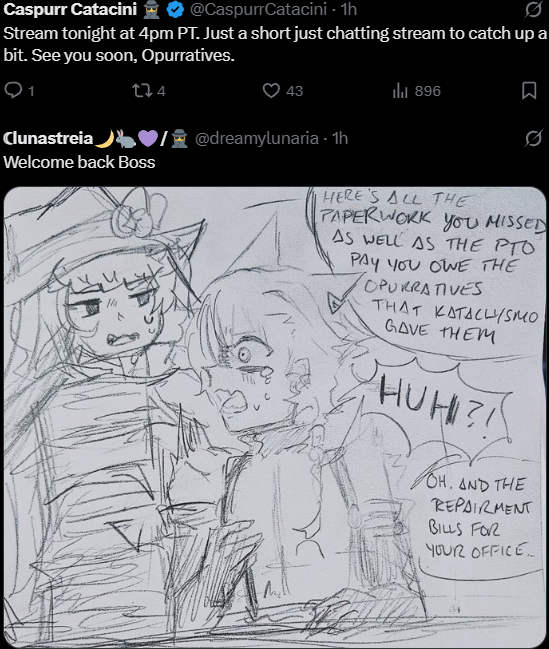Click the repost count 4
The image size is (549, 649).
click(x=161, y=91)
